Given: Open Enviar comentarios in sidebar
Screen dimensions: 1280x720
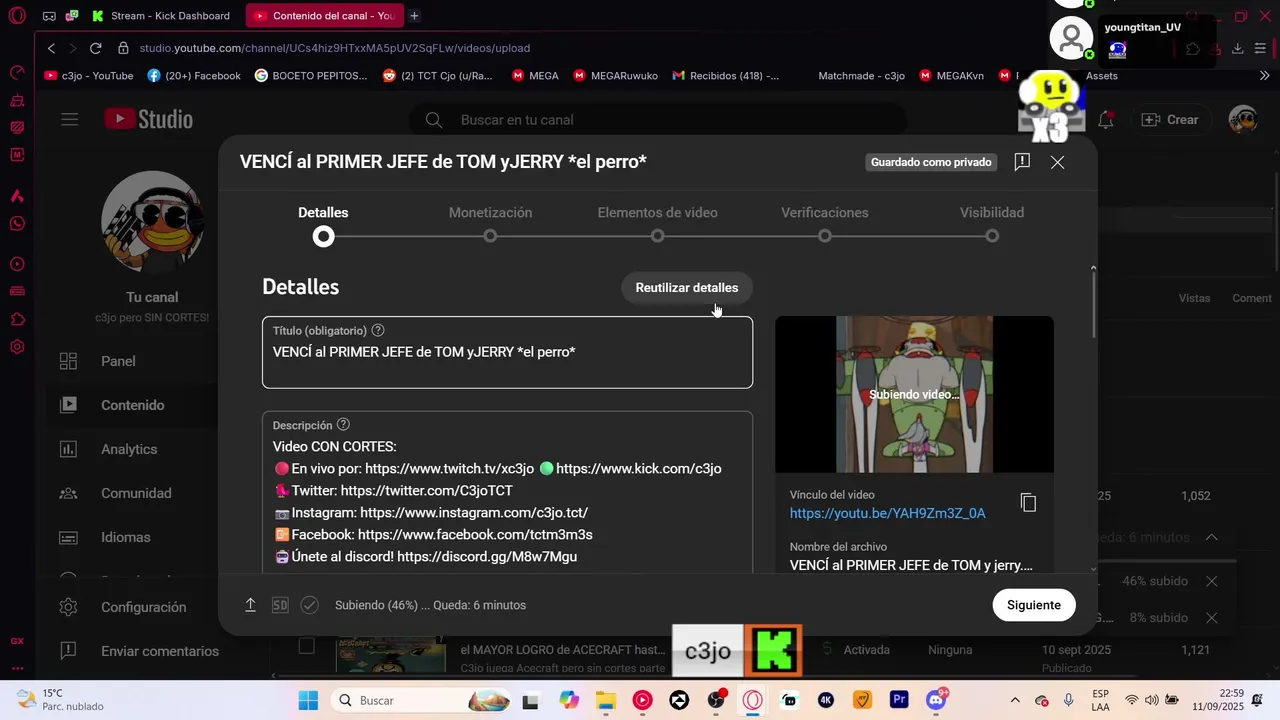Looking at the screenshot, I should click(x=159, y=651).
